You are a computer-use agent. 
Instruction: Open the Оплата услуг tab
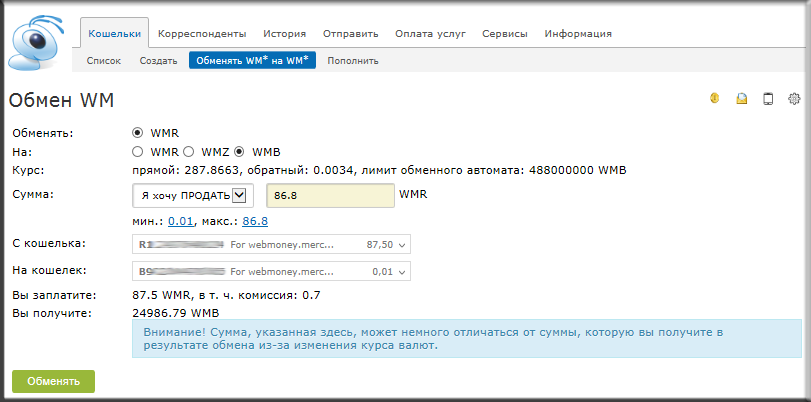pos(430,34)
